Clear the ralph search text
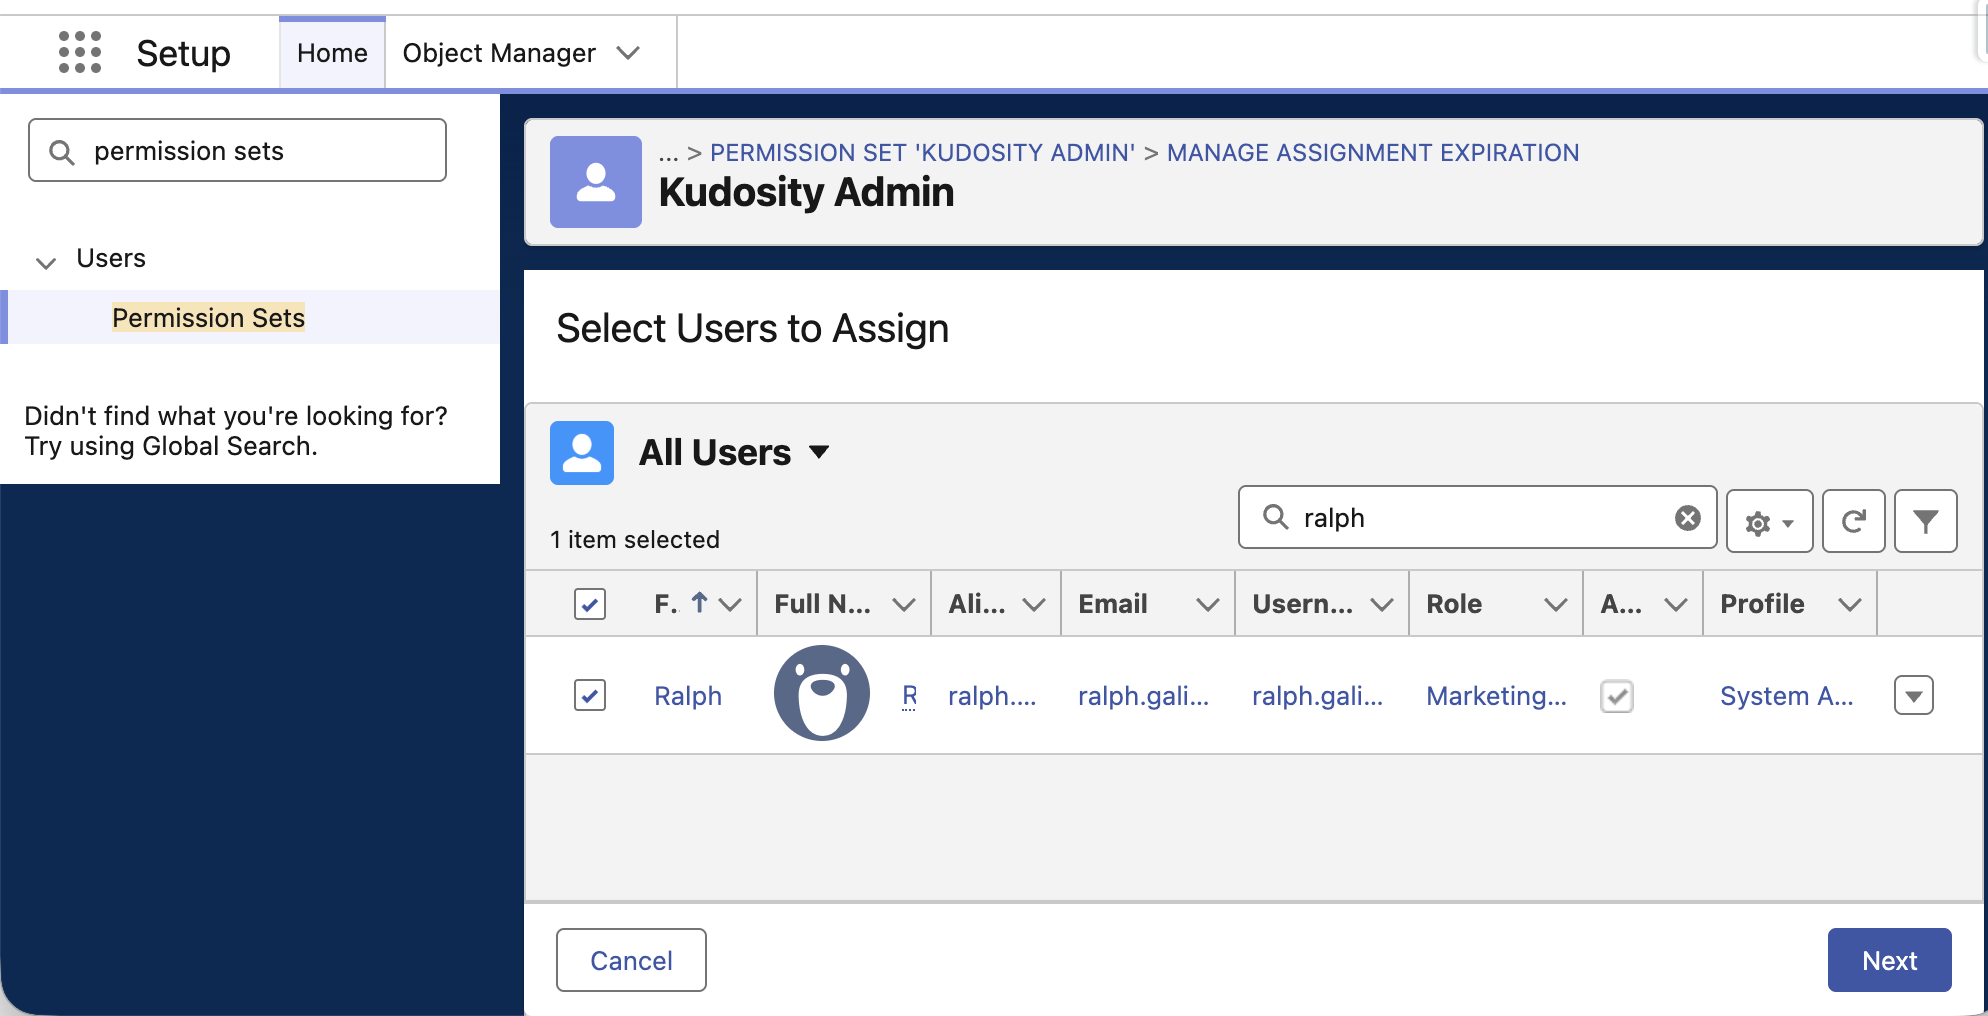This screenshot has height=1016, width=1988. point(1688,517)
